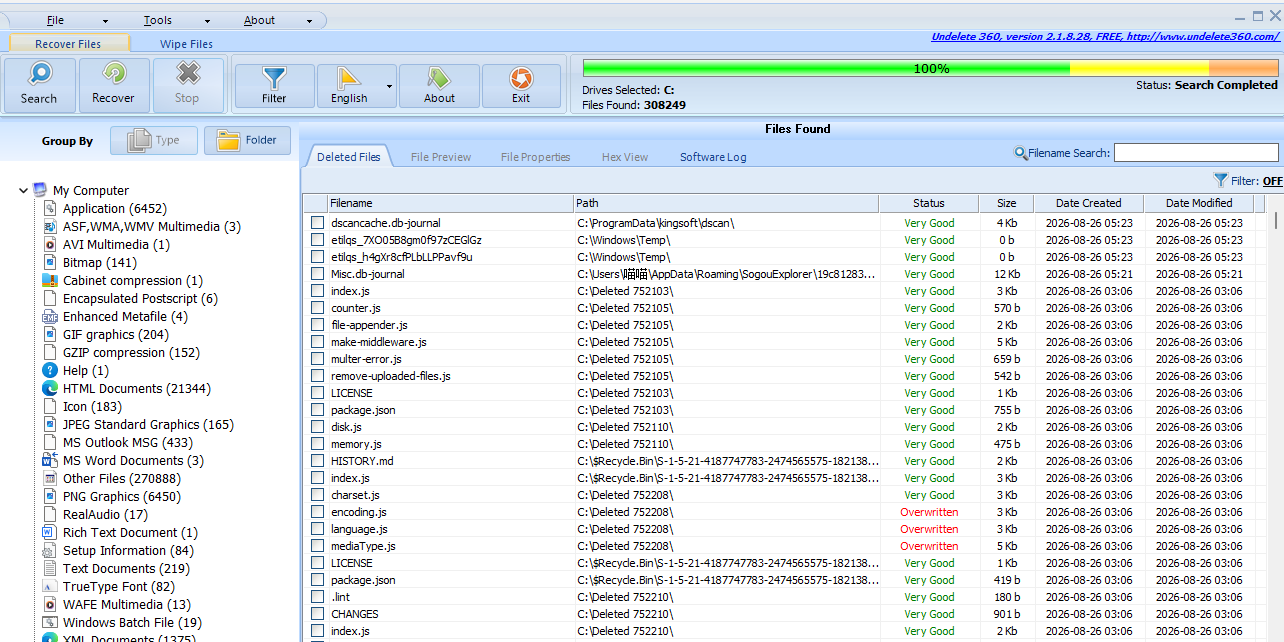Click the 100% scan progress bar
This screenshot has height=642, width=1284.
(931, 68)
